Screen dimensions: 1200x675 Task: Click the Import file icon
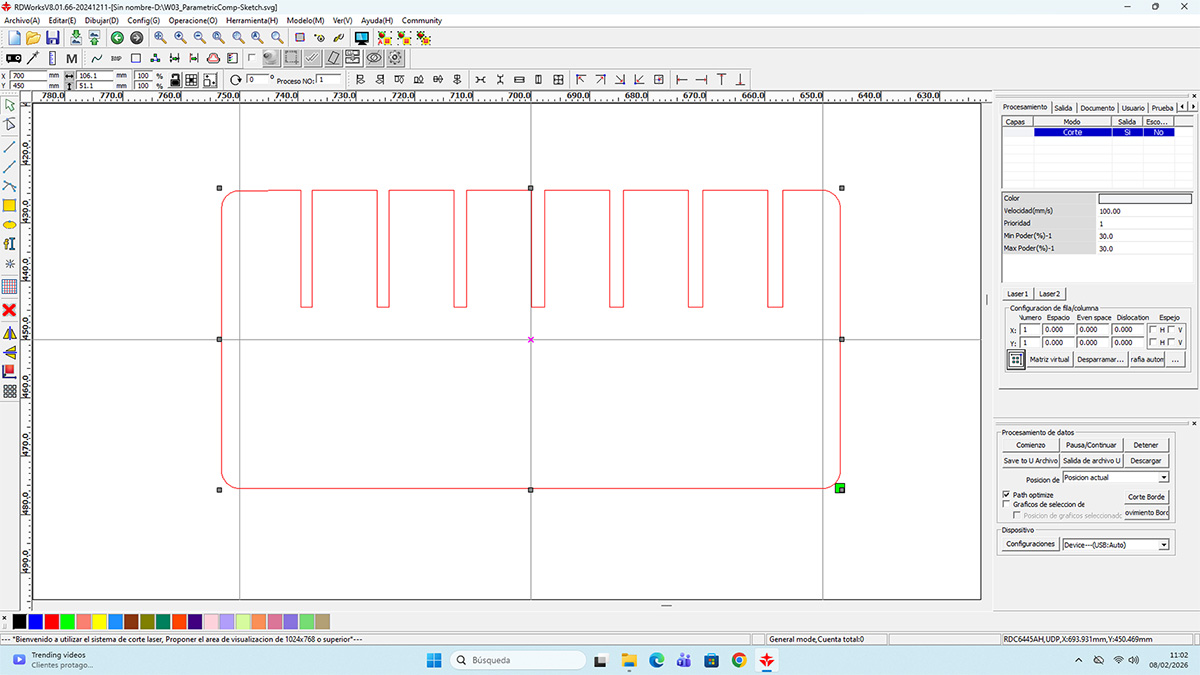point(76,37)
